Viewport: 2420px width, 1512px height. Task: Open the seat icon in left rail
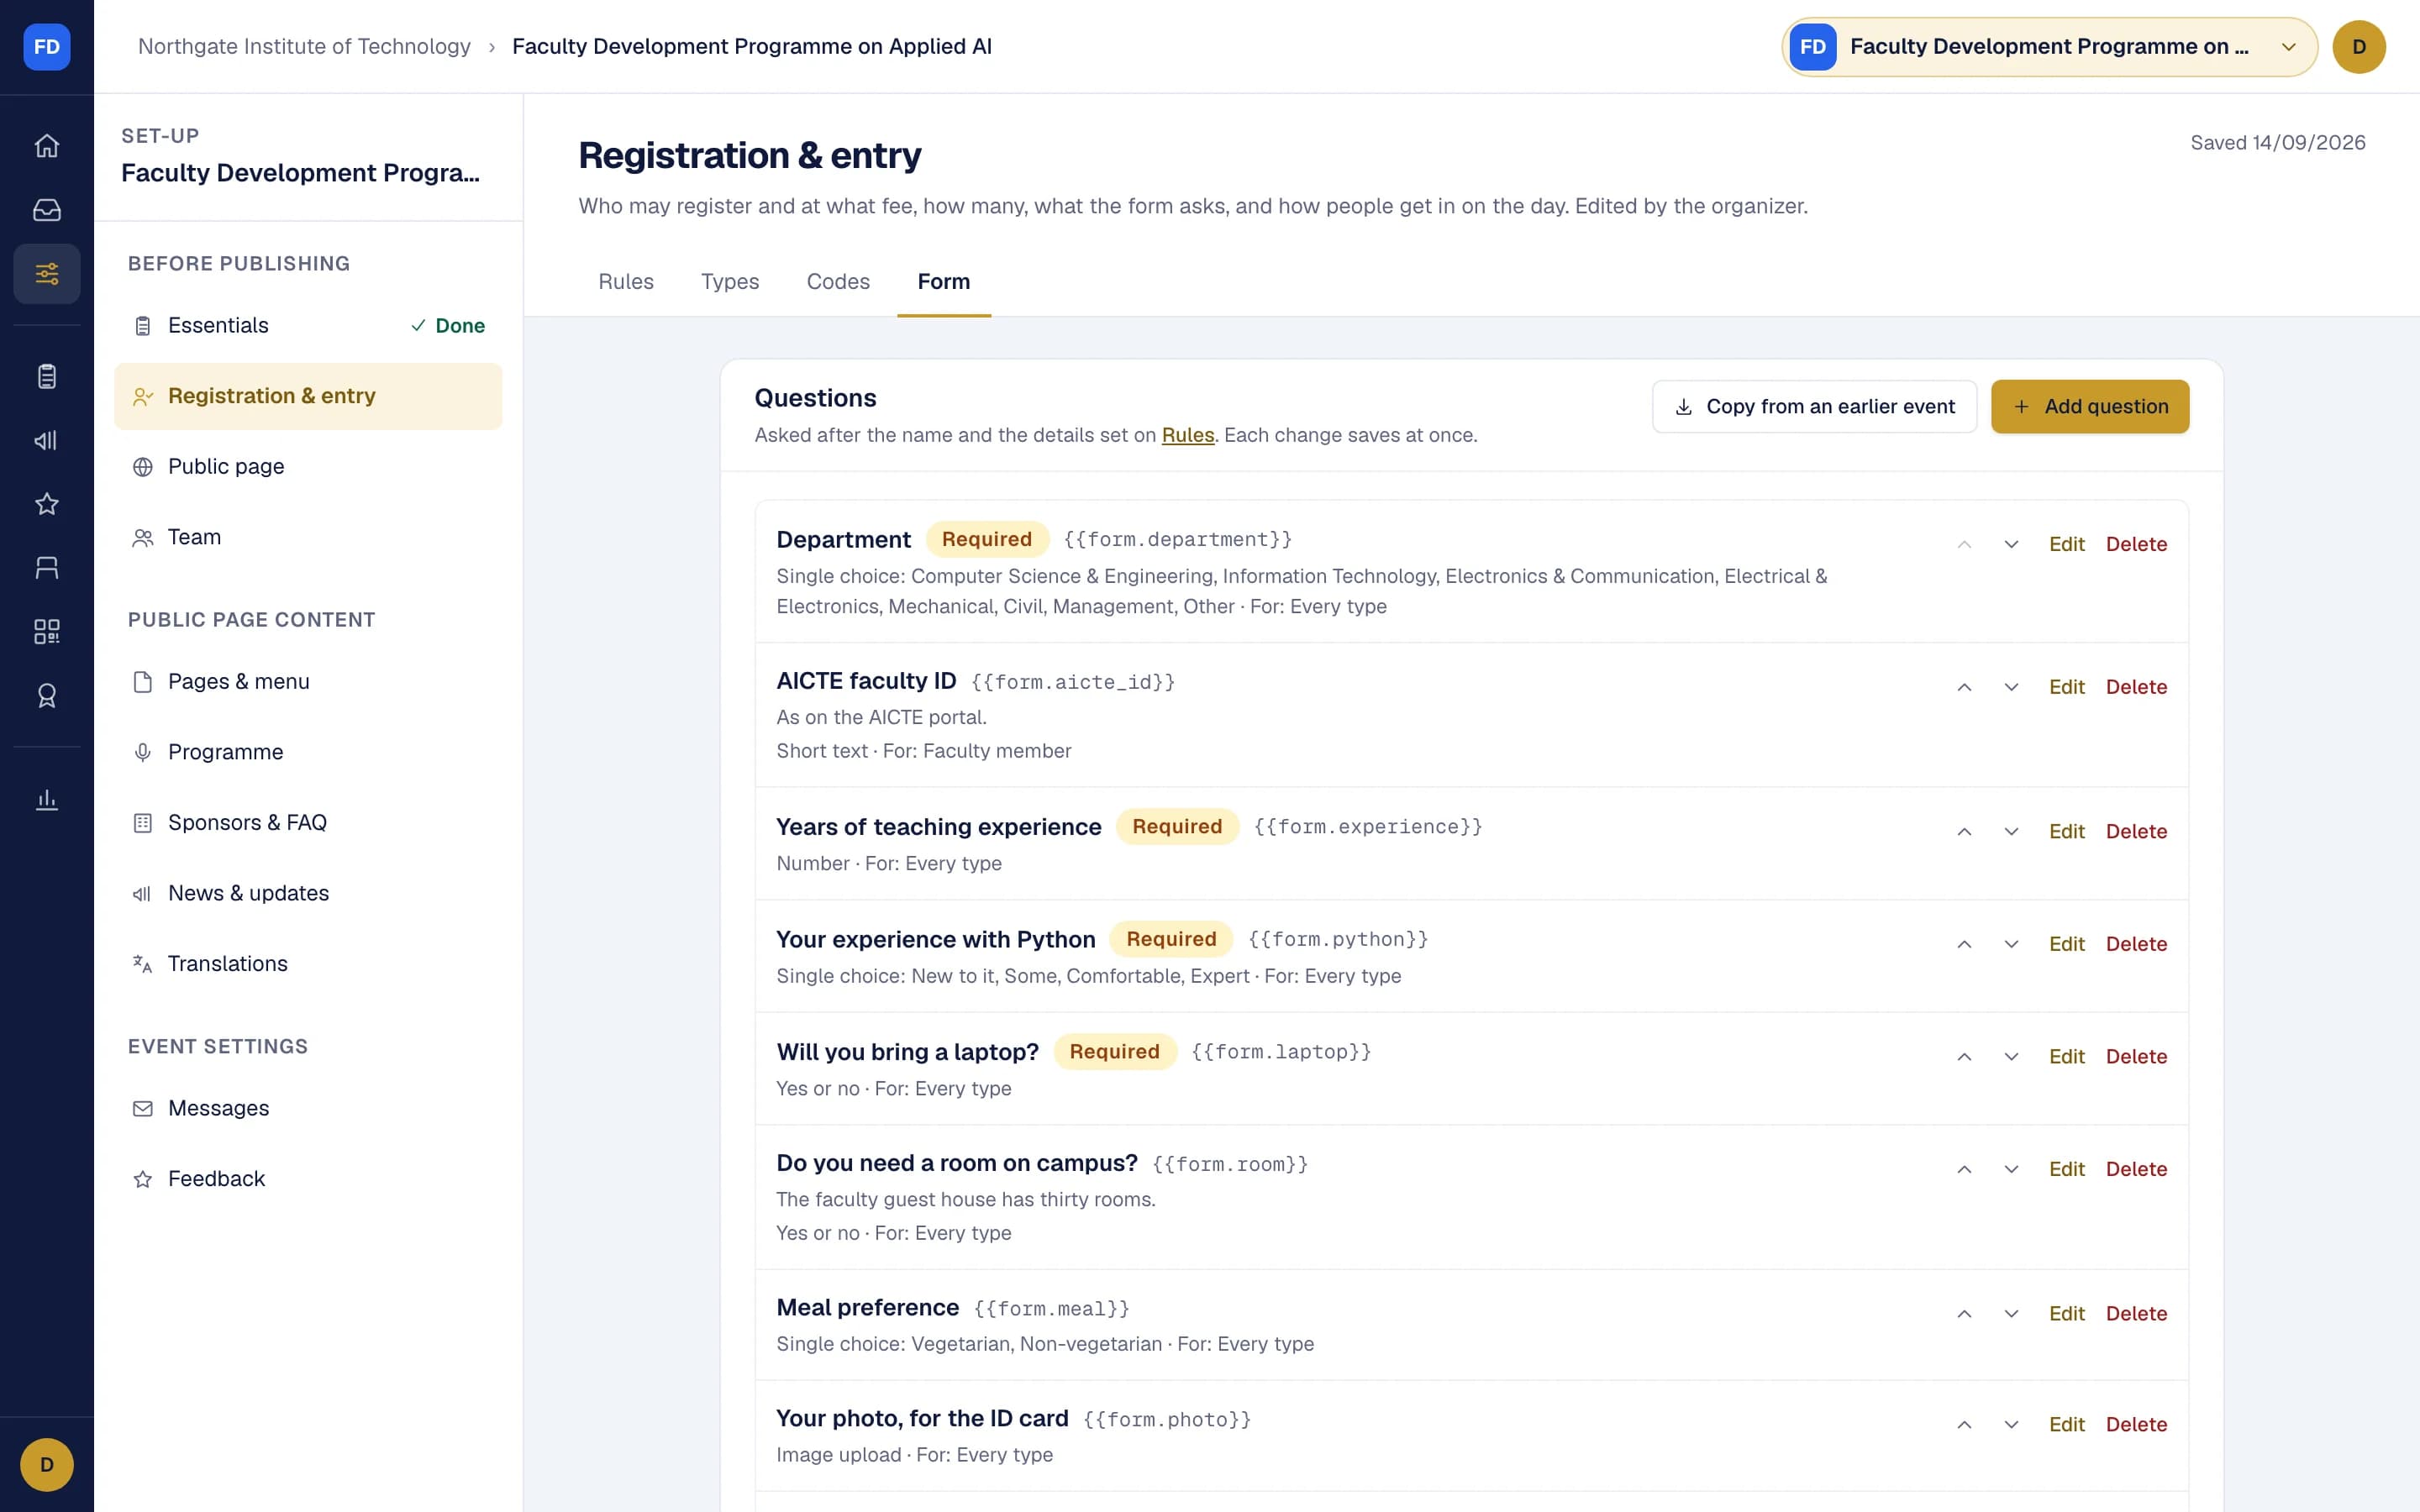pos(47,568)
